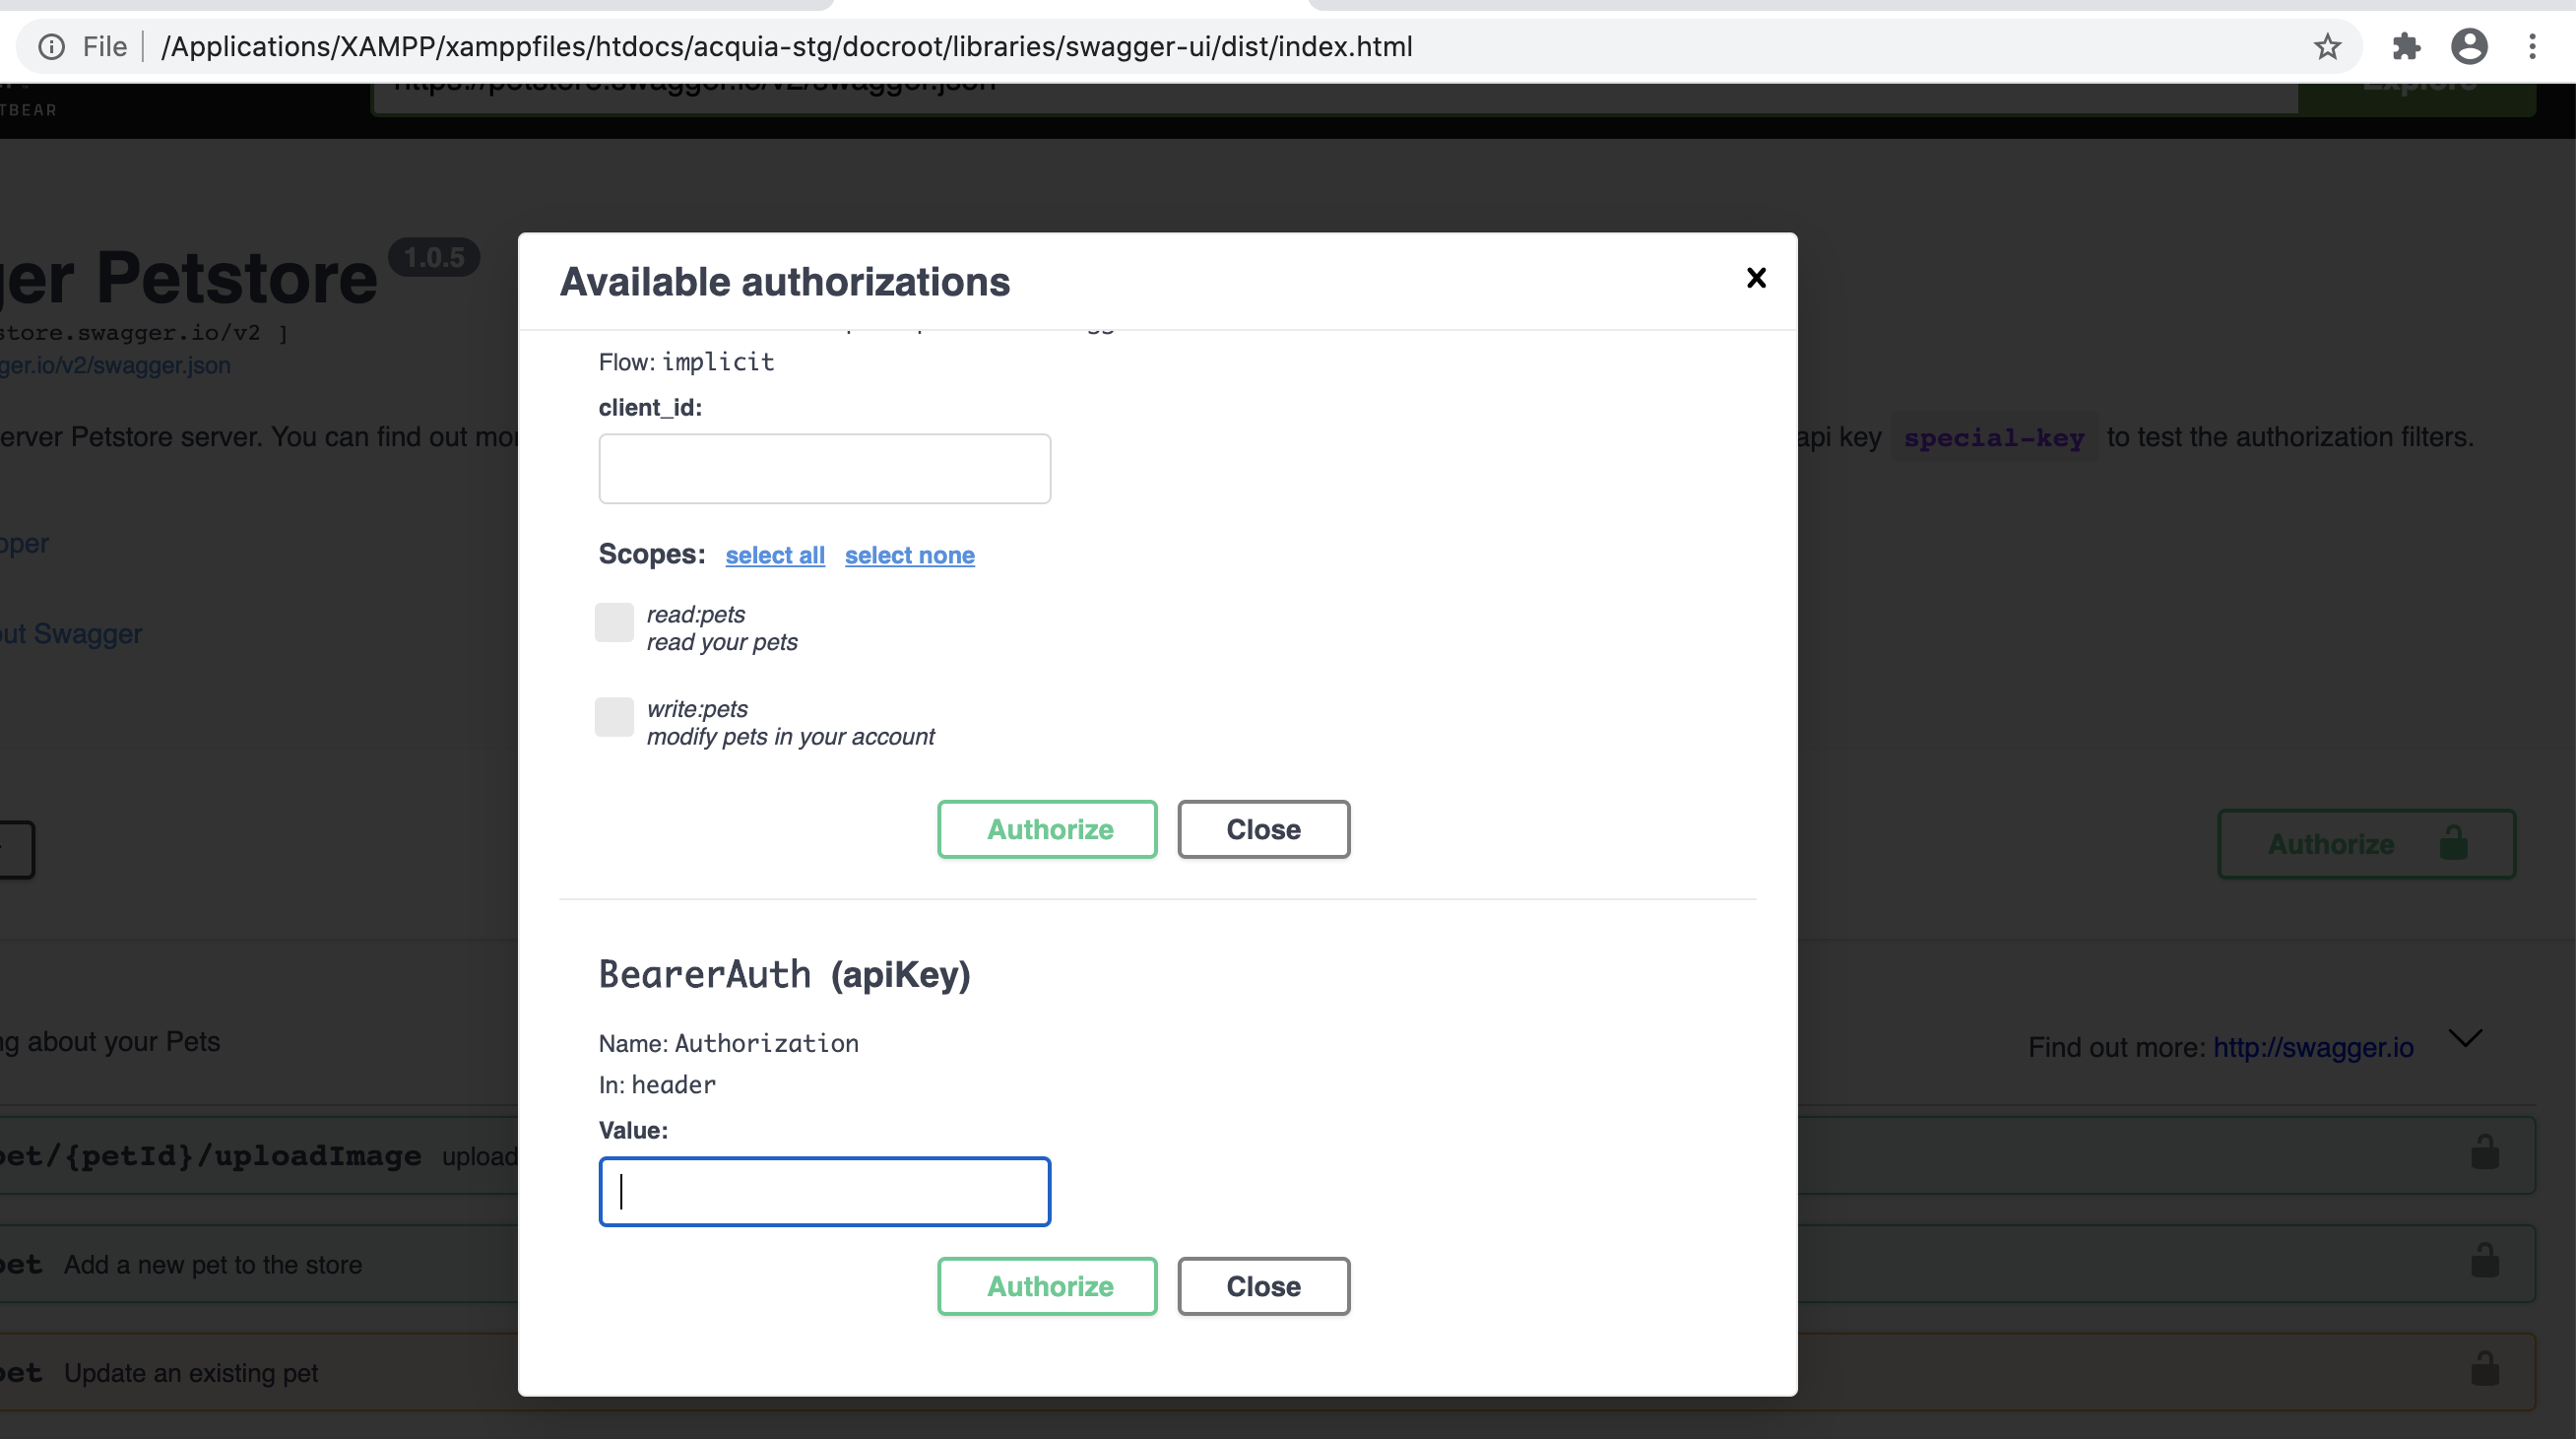
Task: Bookmark this page with the star icon
Action: tap(2327, 46)
